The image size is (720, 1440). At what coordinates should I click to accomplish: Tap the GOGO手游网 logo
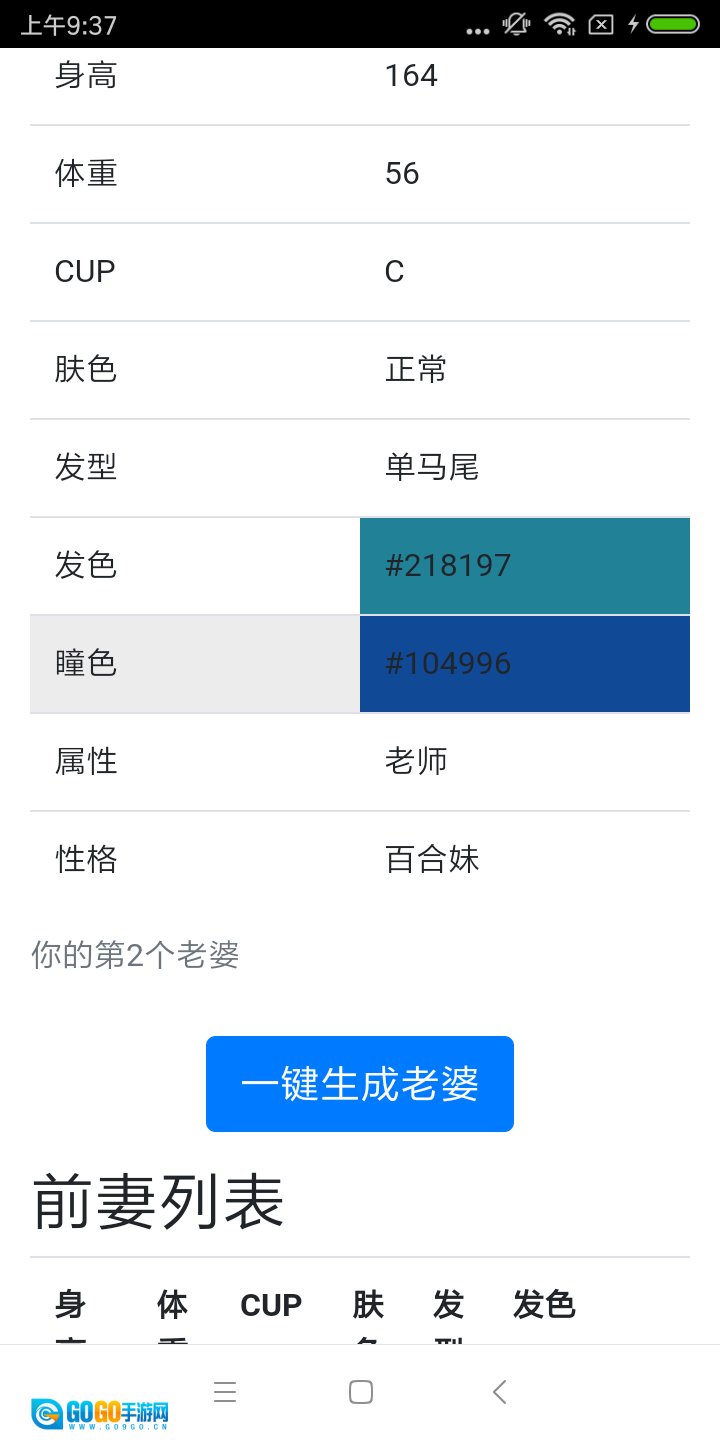point(100,1413)
